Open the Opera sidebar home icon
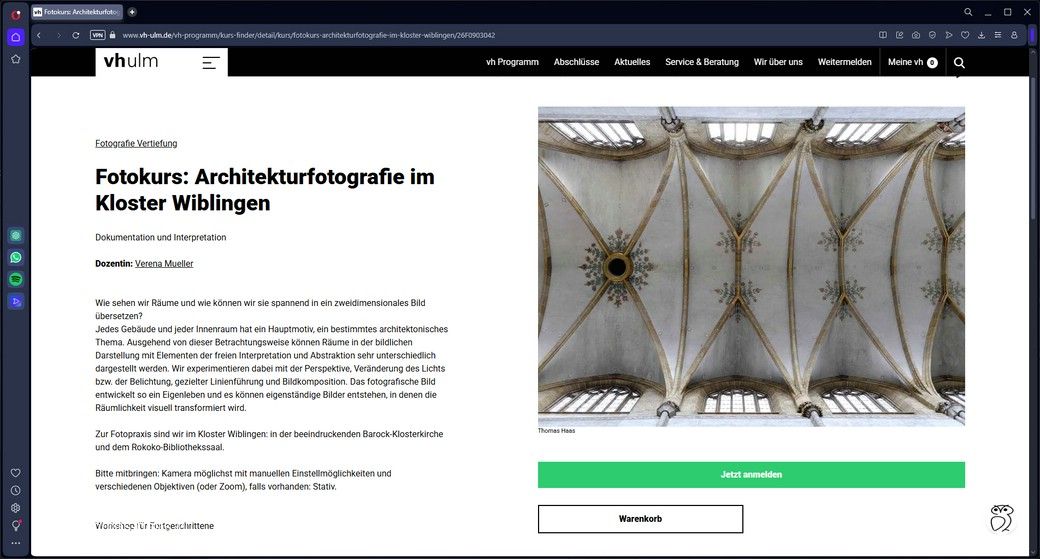The image size is (1040, 559). pyautogui.click(x=16, y=37)
